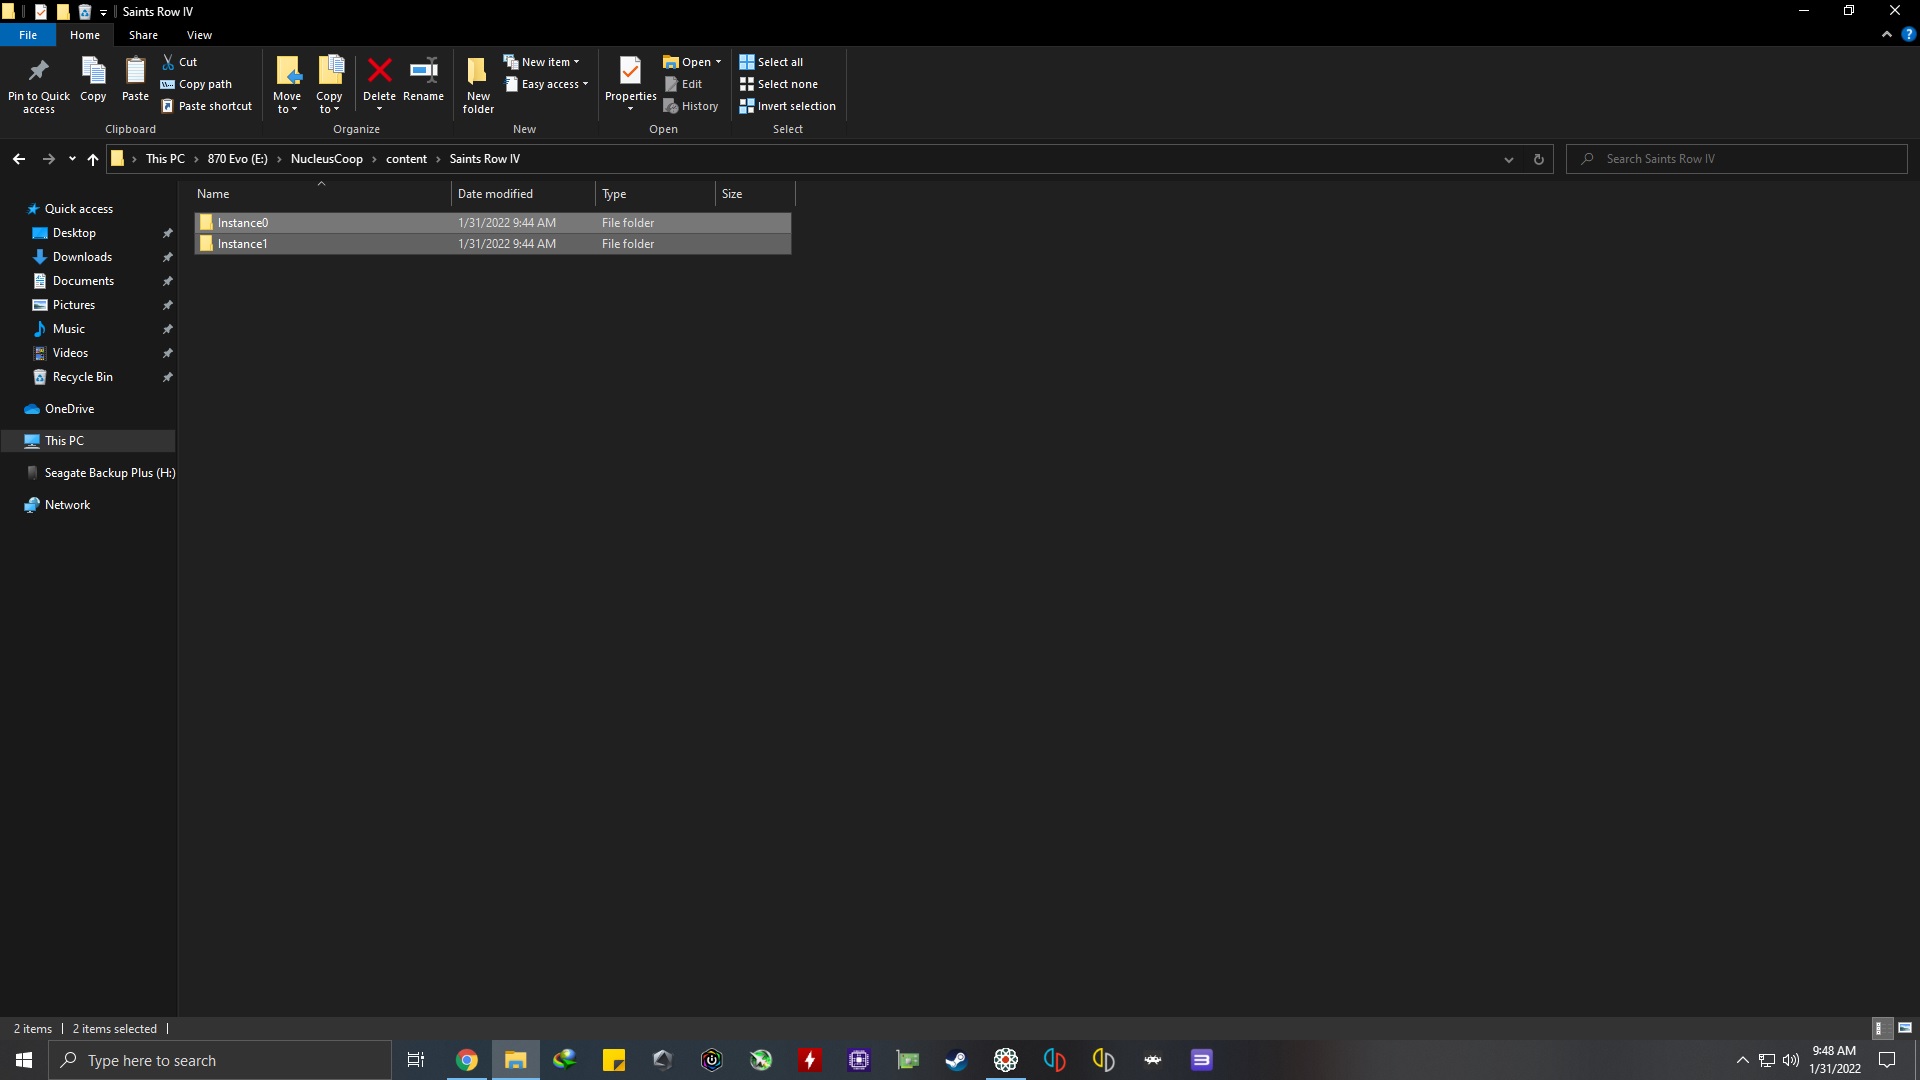This screenshot has height=1080, width=1920.
Task: Open Pictures in navigation pane
Action: [x=74, y=305]
